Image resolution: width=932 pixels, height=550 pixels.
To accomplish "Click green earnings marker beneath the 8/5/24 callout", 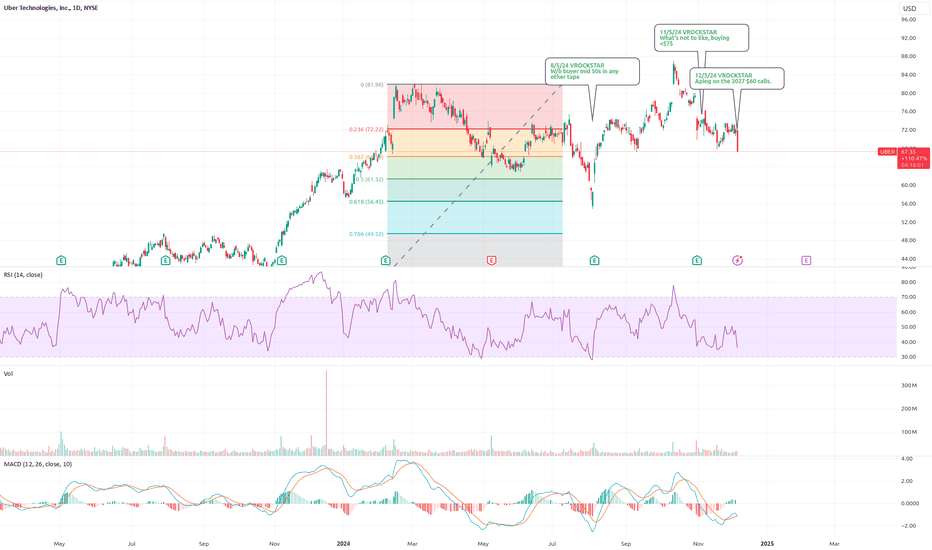I will pyautogui.click(x=594, y=260).
